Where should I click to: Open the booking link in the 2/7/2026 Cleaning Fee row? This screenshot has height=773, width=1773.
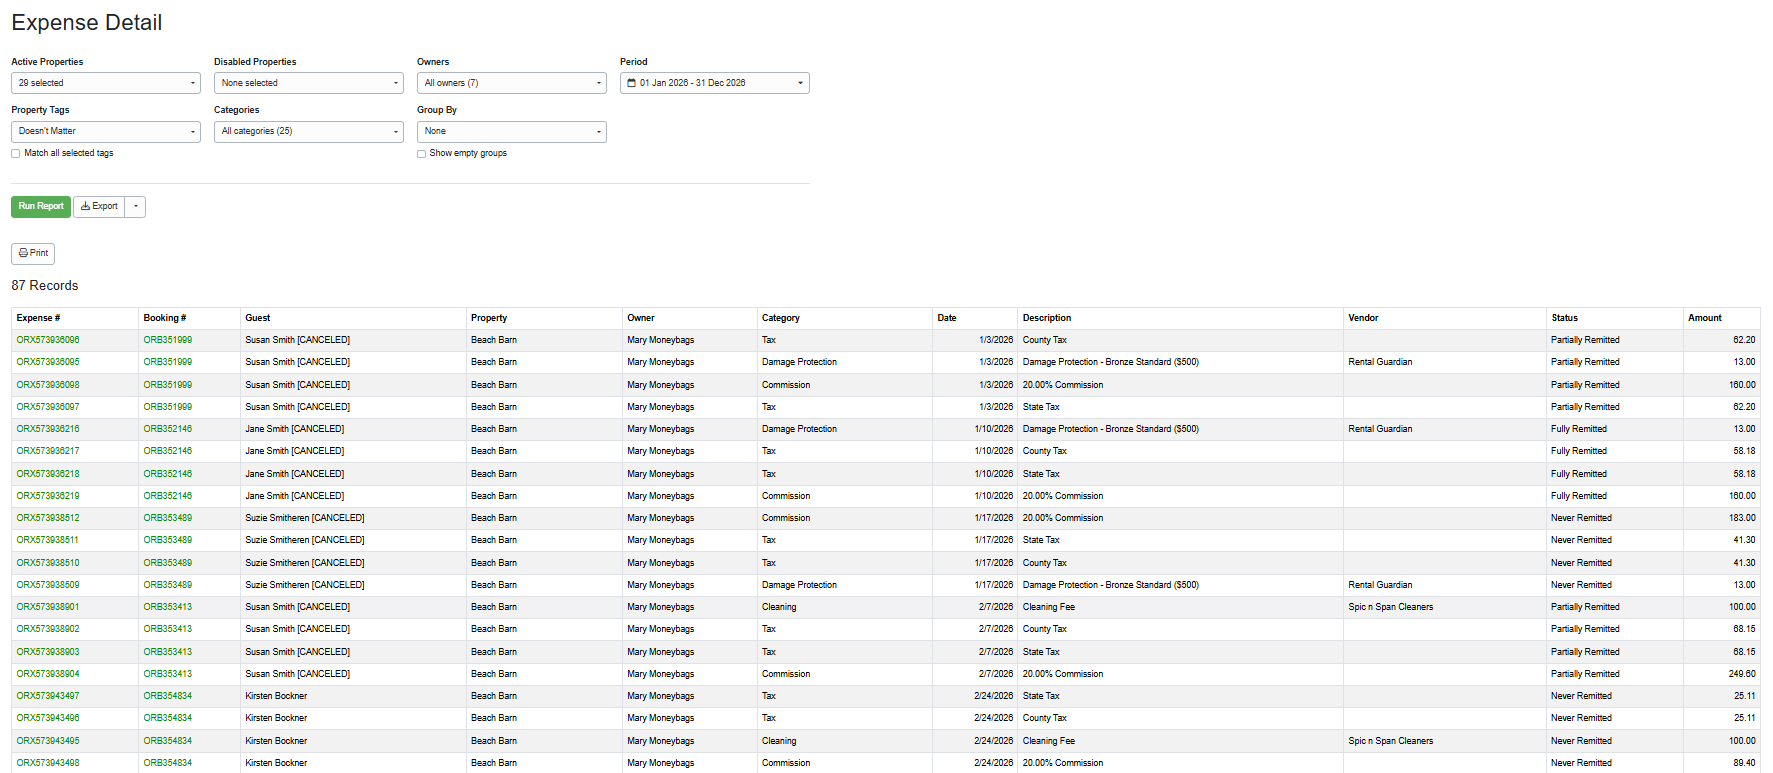tap(168, 607)
